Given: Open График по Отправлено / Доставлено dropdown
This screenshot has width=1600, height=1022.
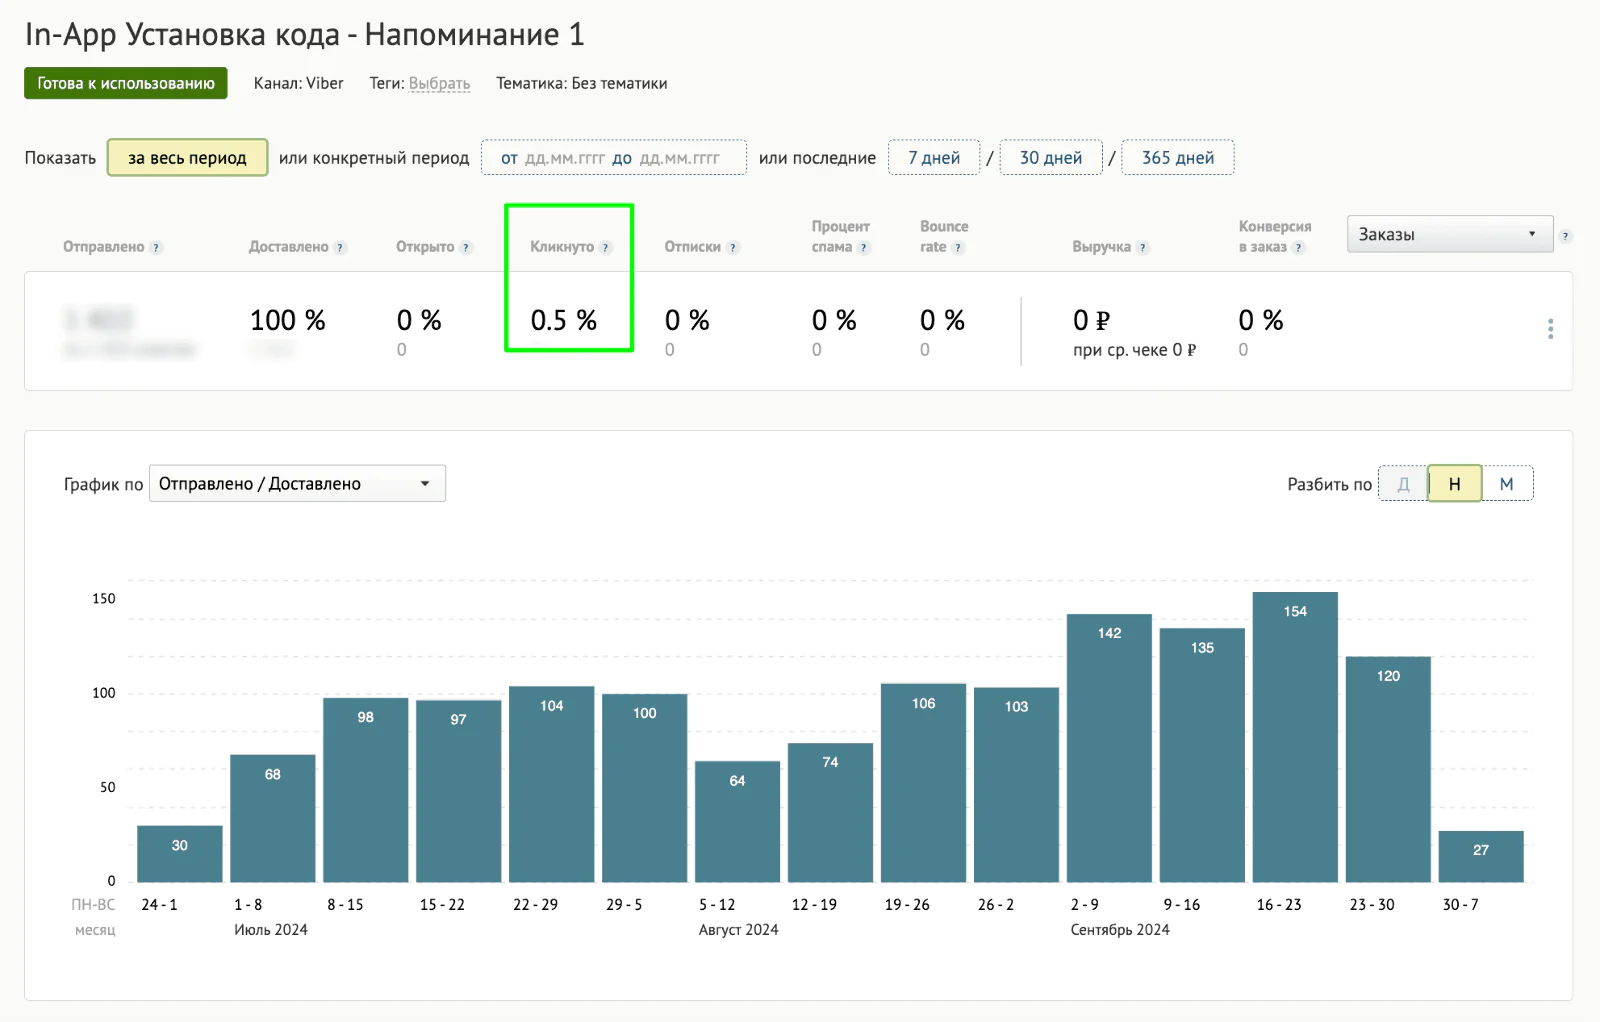Looking at the screenshot, I should 297,483.
